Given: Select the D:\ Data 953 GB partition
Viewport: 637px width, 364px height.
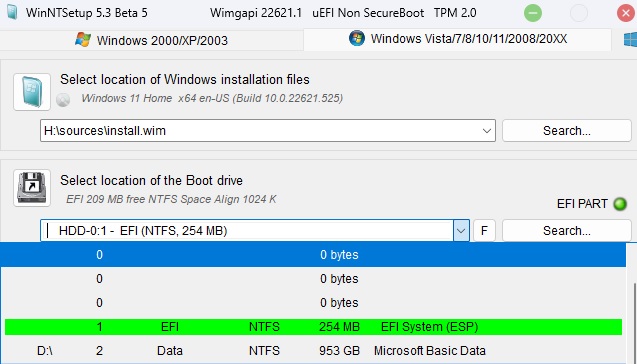Looking at the screenshot, I should tap(313, 351).
